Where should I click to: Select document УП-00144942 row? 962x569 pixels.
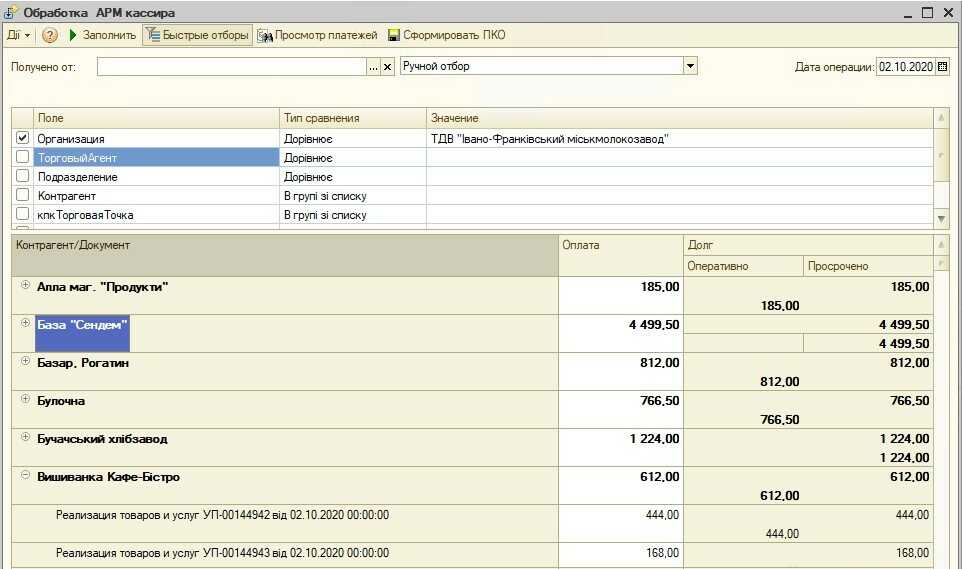click(472, 524)
